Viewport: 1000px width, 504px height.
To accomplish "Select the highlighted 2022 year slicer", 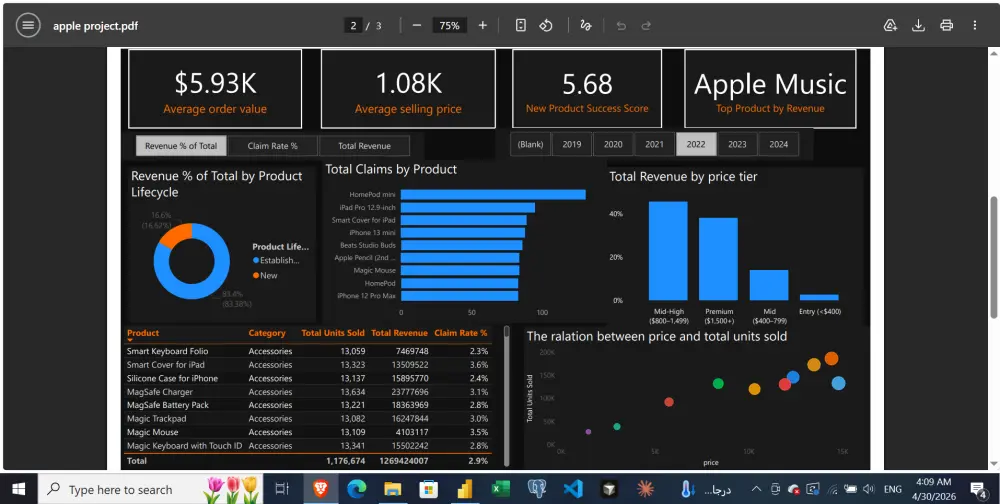I will [696, 144].
